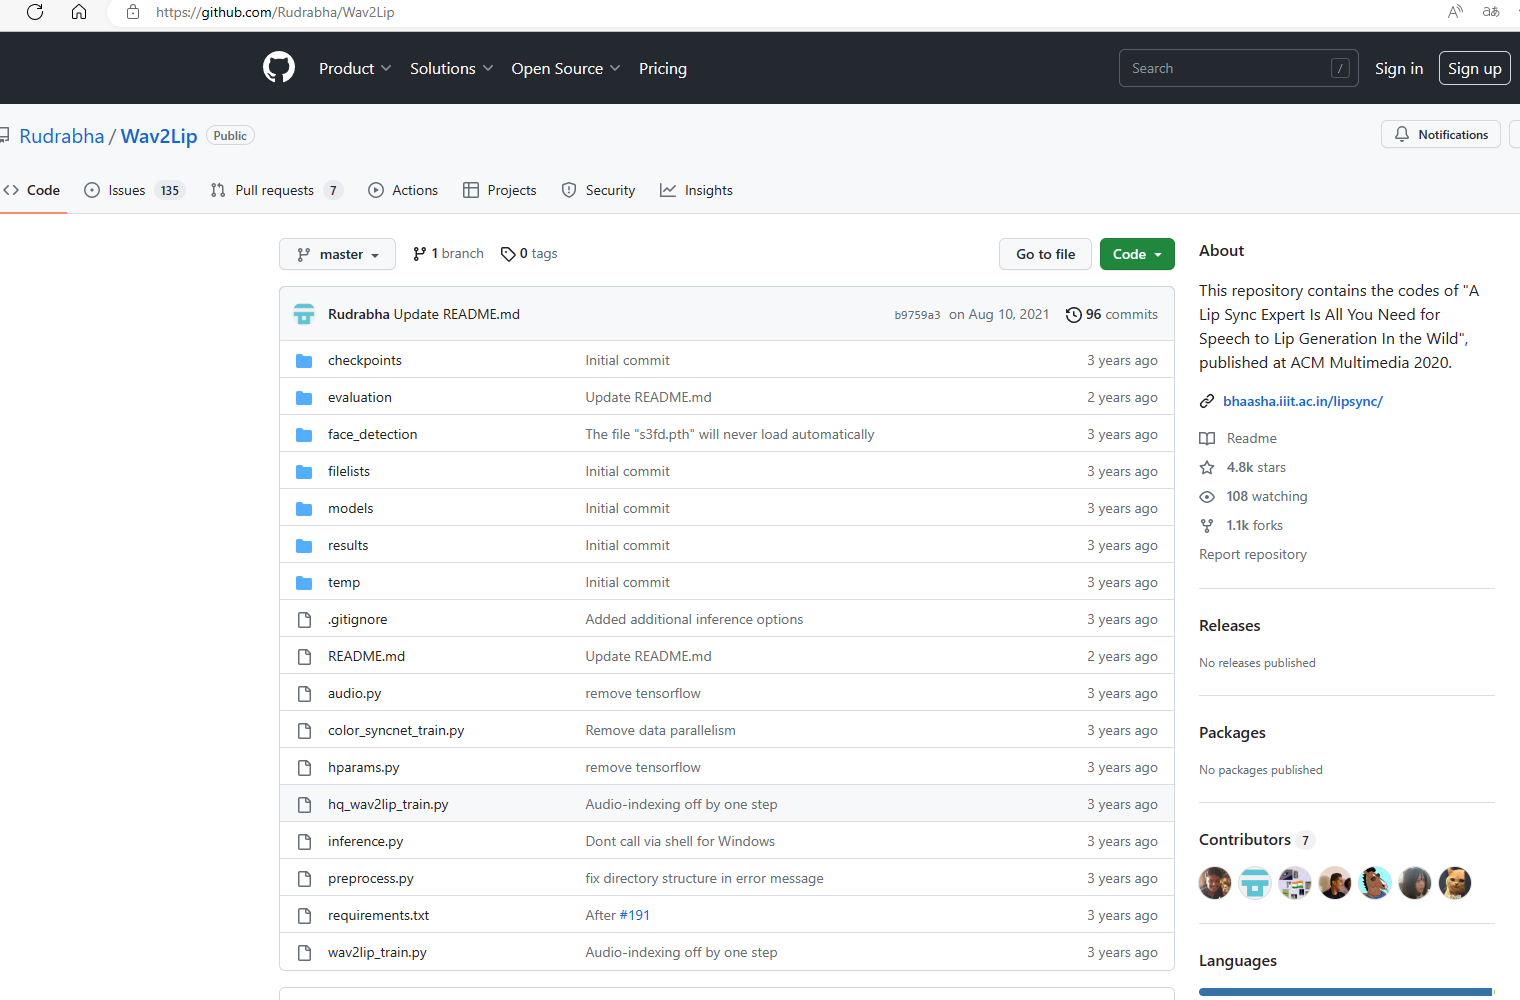Click the Rudrabha avatar in the latest commit row
The height and width of the screenshot is (1000, 1520).
(304, 314)
